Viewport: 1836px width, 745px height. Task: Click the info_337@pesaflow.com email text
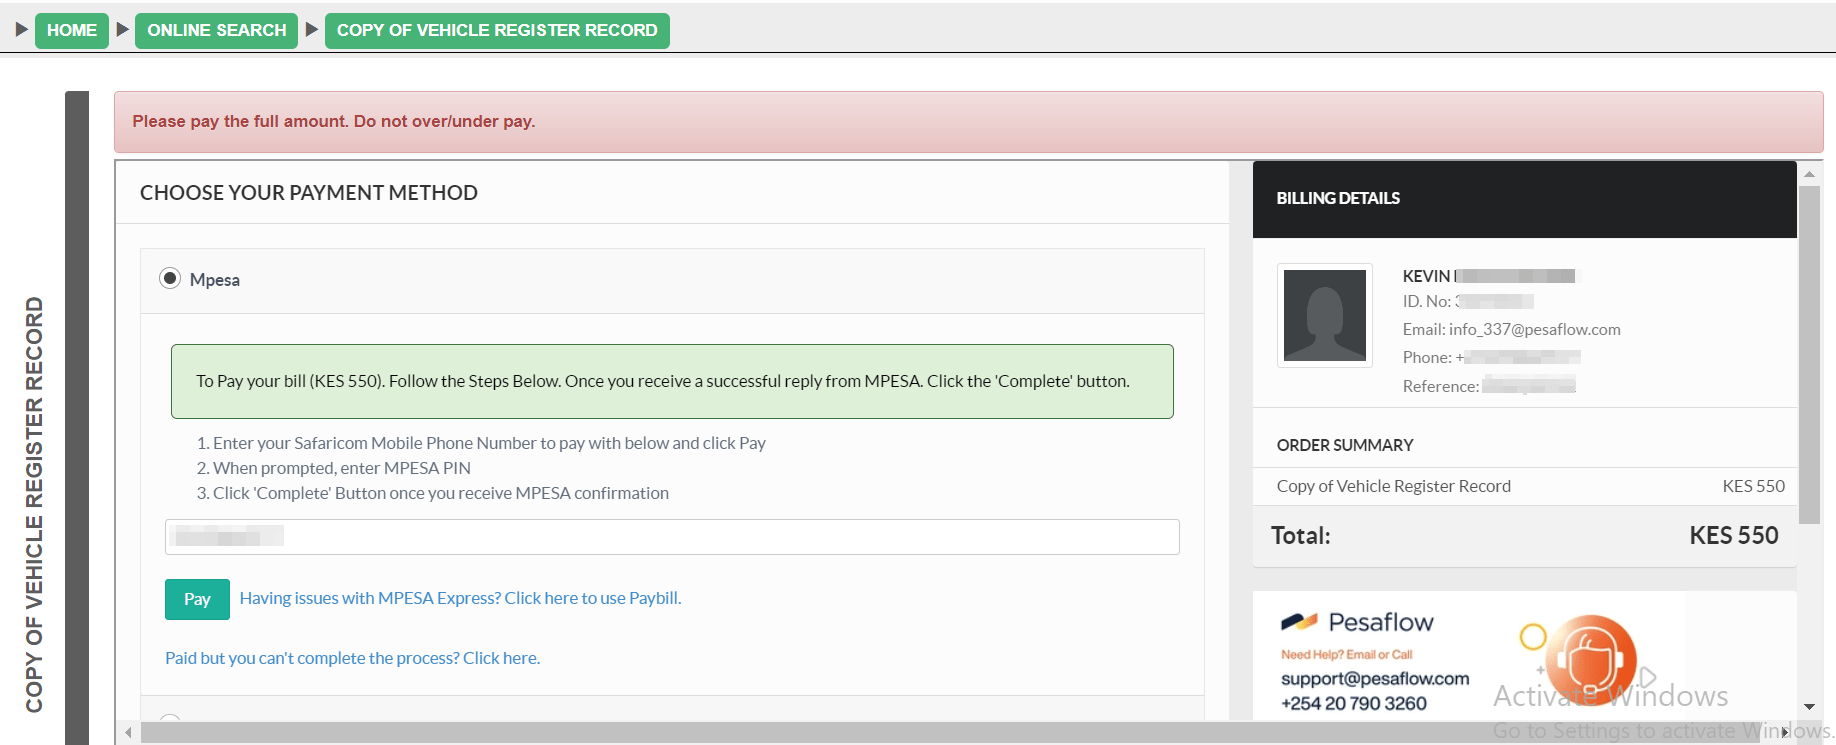pyautogui.click(x=1535, y=329)
